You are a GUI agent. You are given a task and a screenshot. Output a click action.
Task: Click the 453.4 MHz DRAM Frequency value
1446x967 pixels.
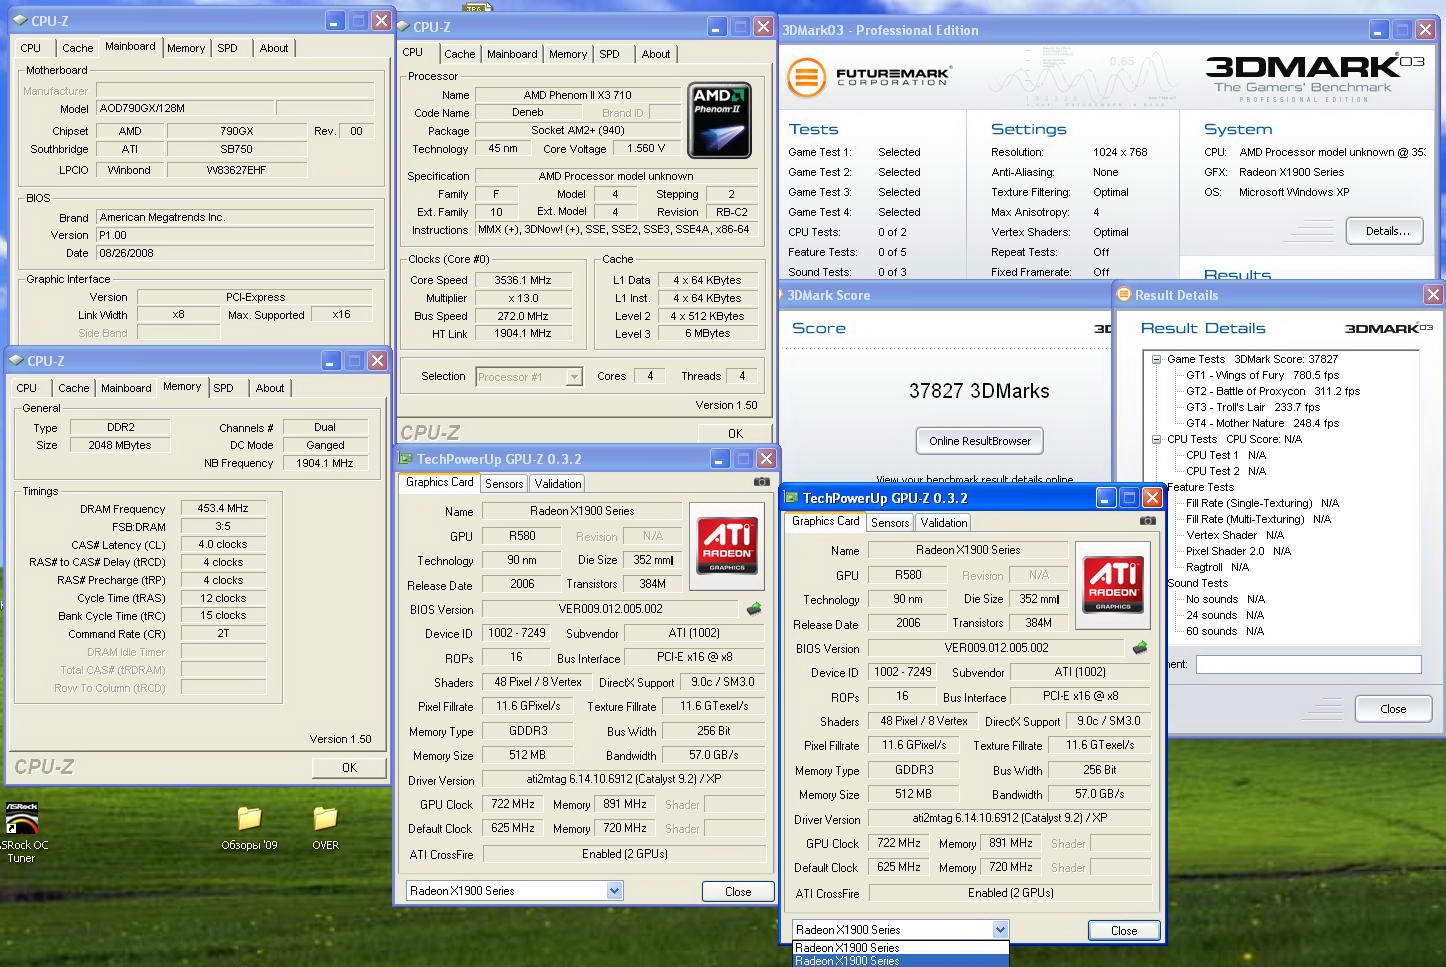[223, 508]
